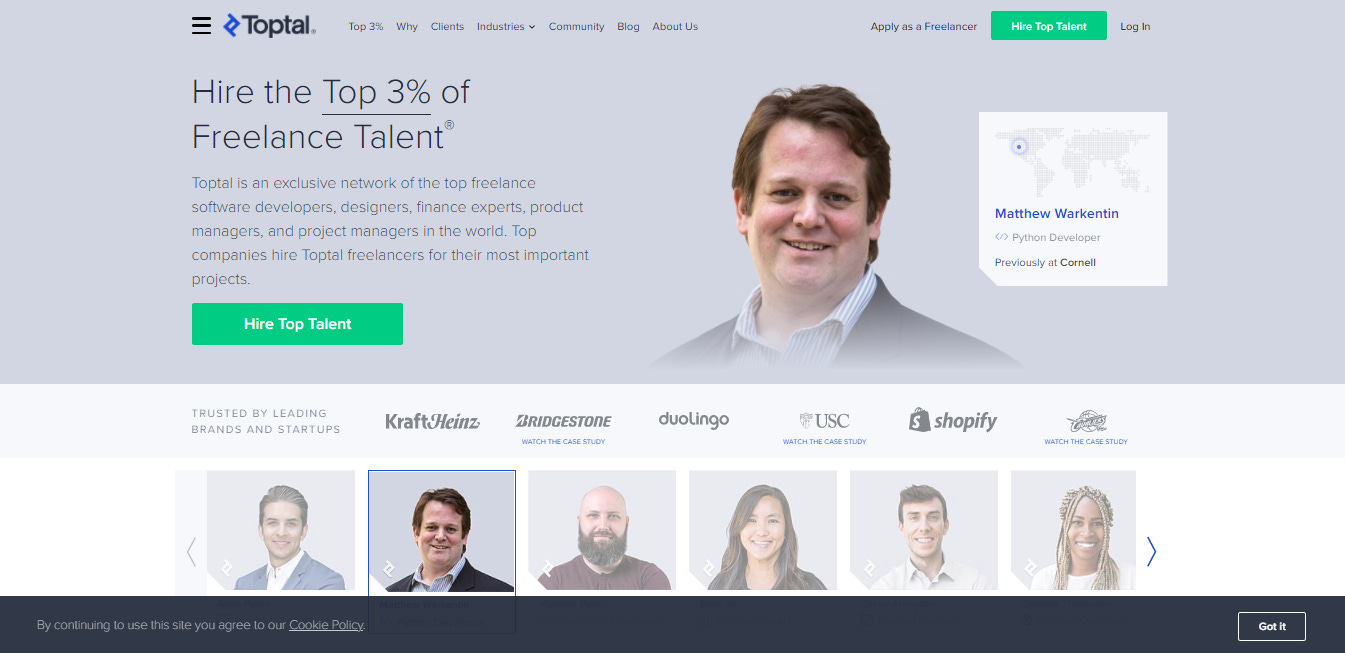This screenshot has width=1345, height=653.
Task: Click the Shopify logo
Action: point(953,420)
